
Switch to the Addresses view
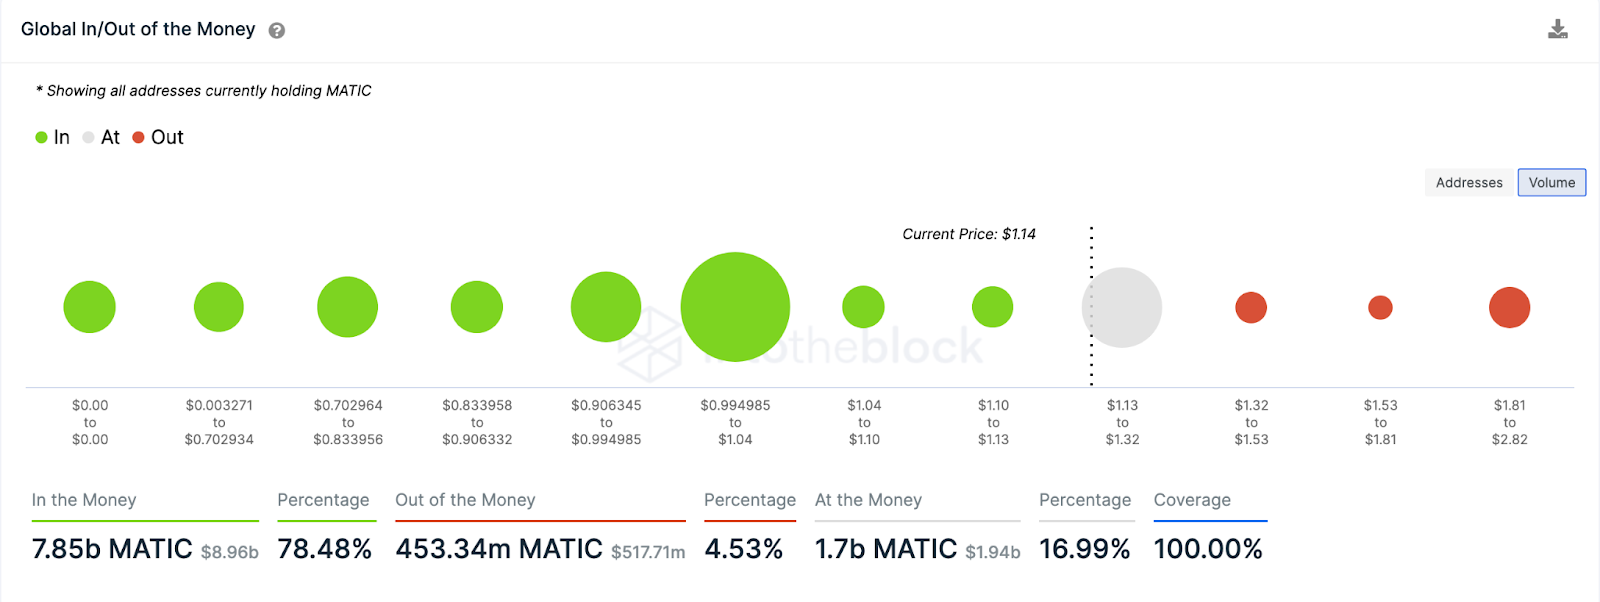point(1469,182)
